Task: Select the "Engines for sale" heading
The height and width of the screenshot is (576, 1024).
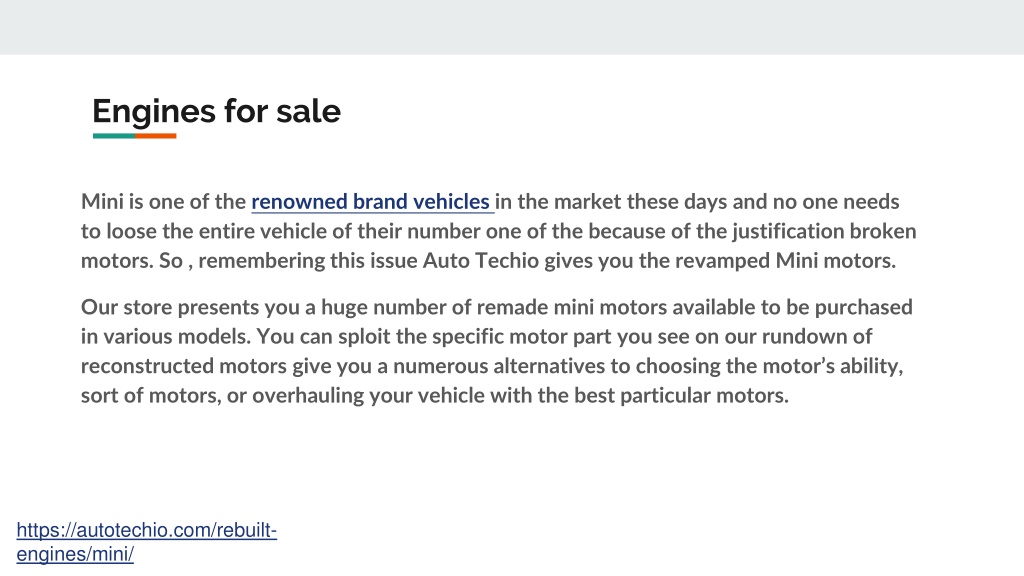Action: tap(216, 111)
